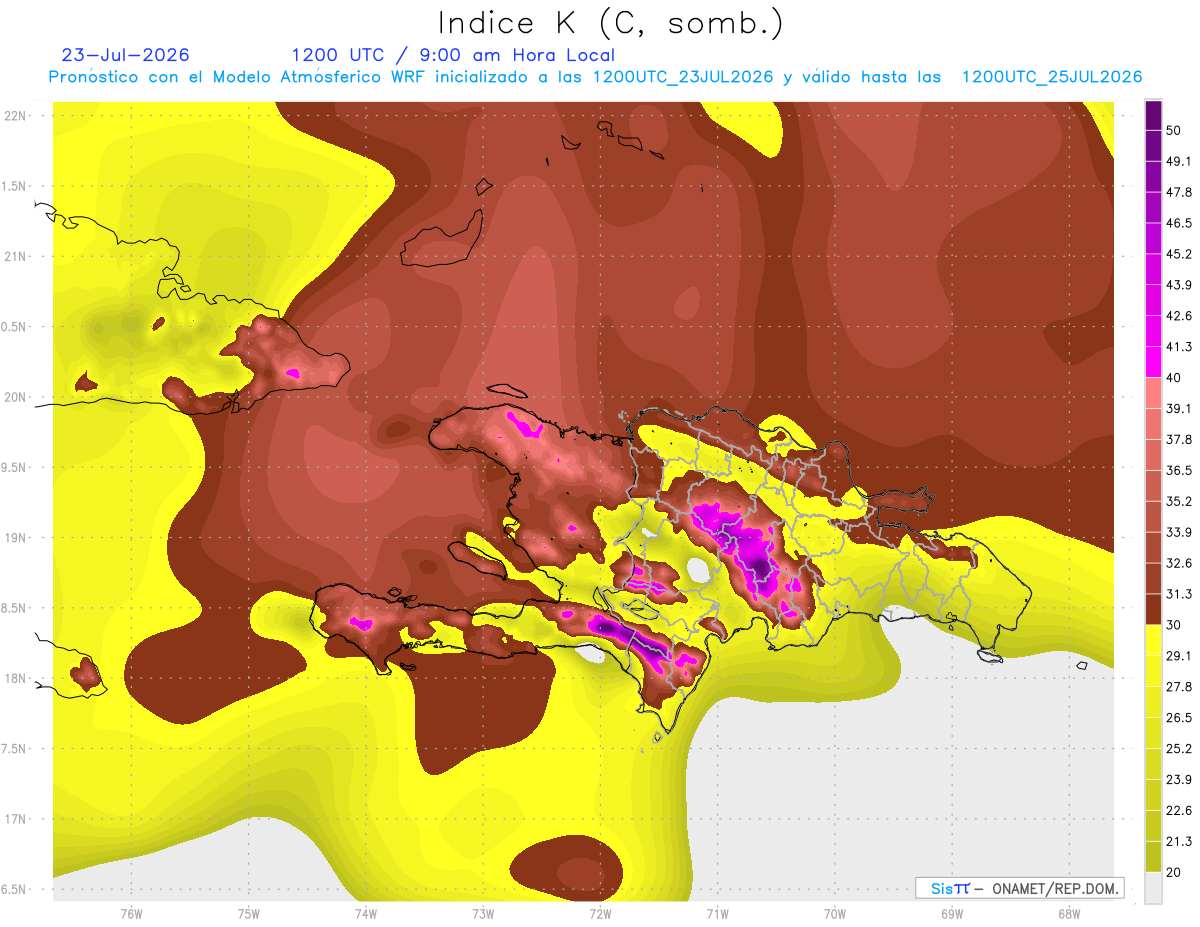Click the colorbar label "45.2"
The image size is (1200, 927).
coord(1179,254)
